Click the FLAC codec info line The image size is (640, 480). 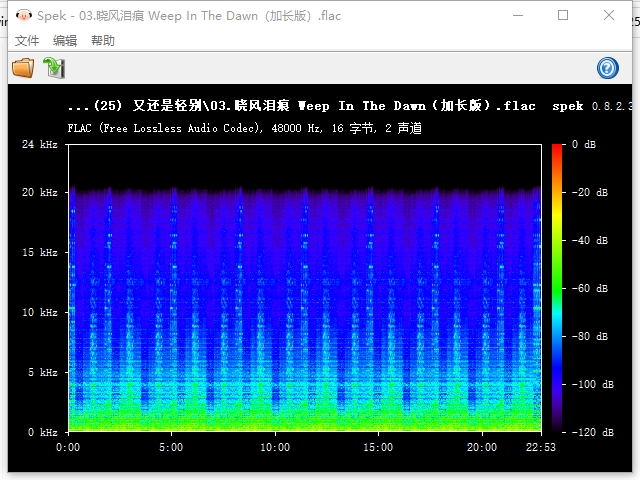pos(244,128)
